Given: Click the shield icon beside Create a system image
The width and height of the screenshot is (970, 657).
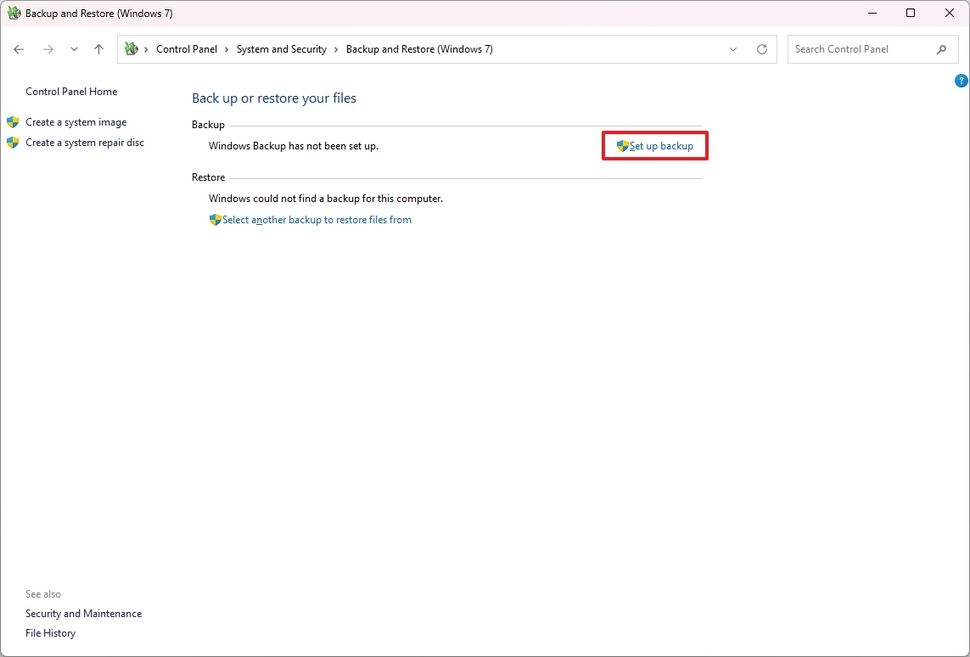Looking at the screenshot, I should [13, 121].
